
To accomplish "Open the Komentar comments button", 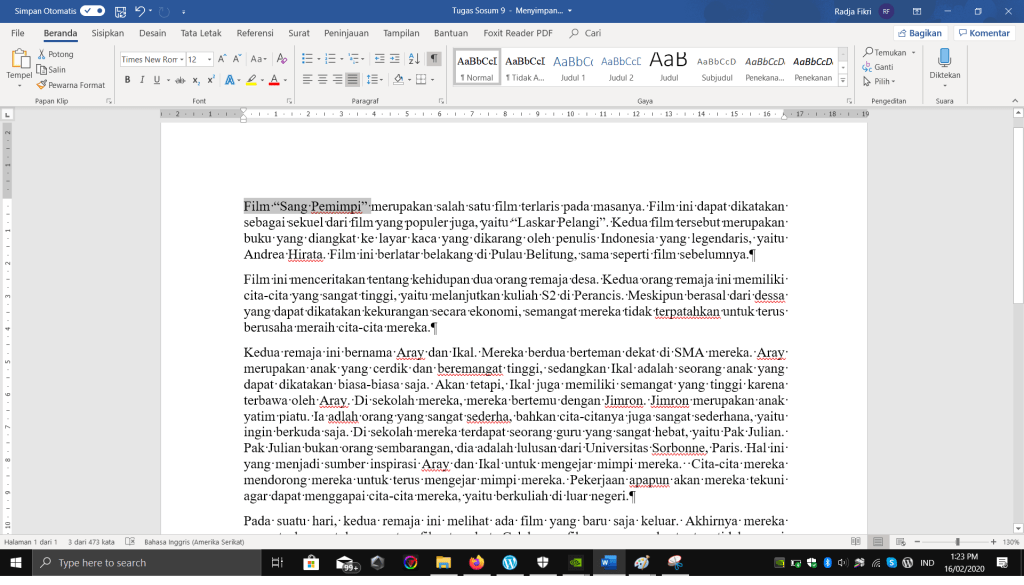I will pyautogui.click(x=984, y=33).
